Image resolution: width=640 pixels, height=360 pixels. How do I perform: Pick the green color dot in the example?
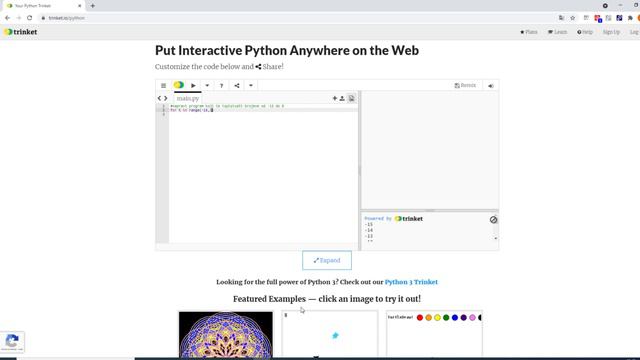coord(446,318)
